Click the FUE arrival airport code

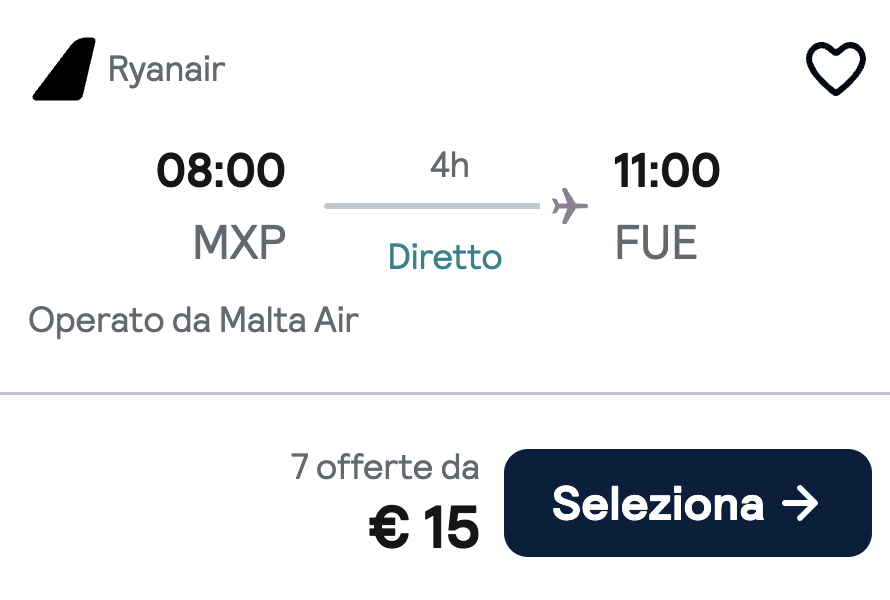(x=656, y=243)
